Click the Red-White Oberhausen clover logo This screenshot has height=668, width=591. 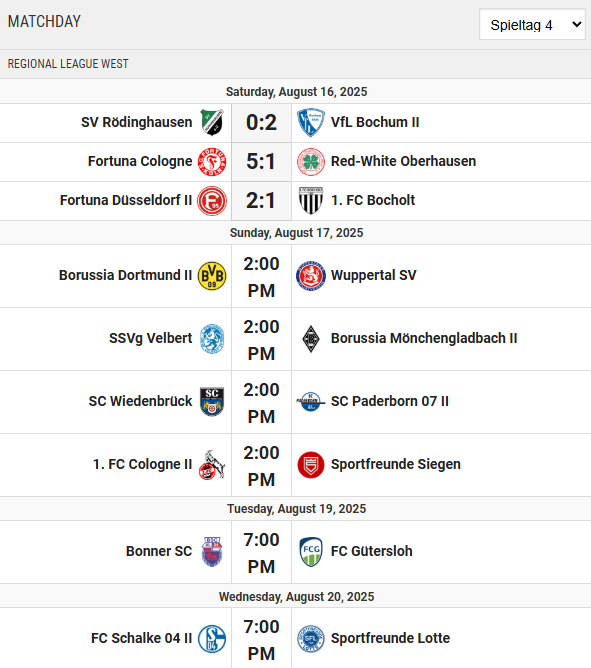[x=311, y=161]
